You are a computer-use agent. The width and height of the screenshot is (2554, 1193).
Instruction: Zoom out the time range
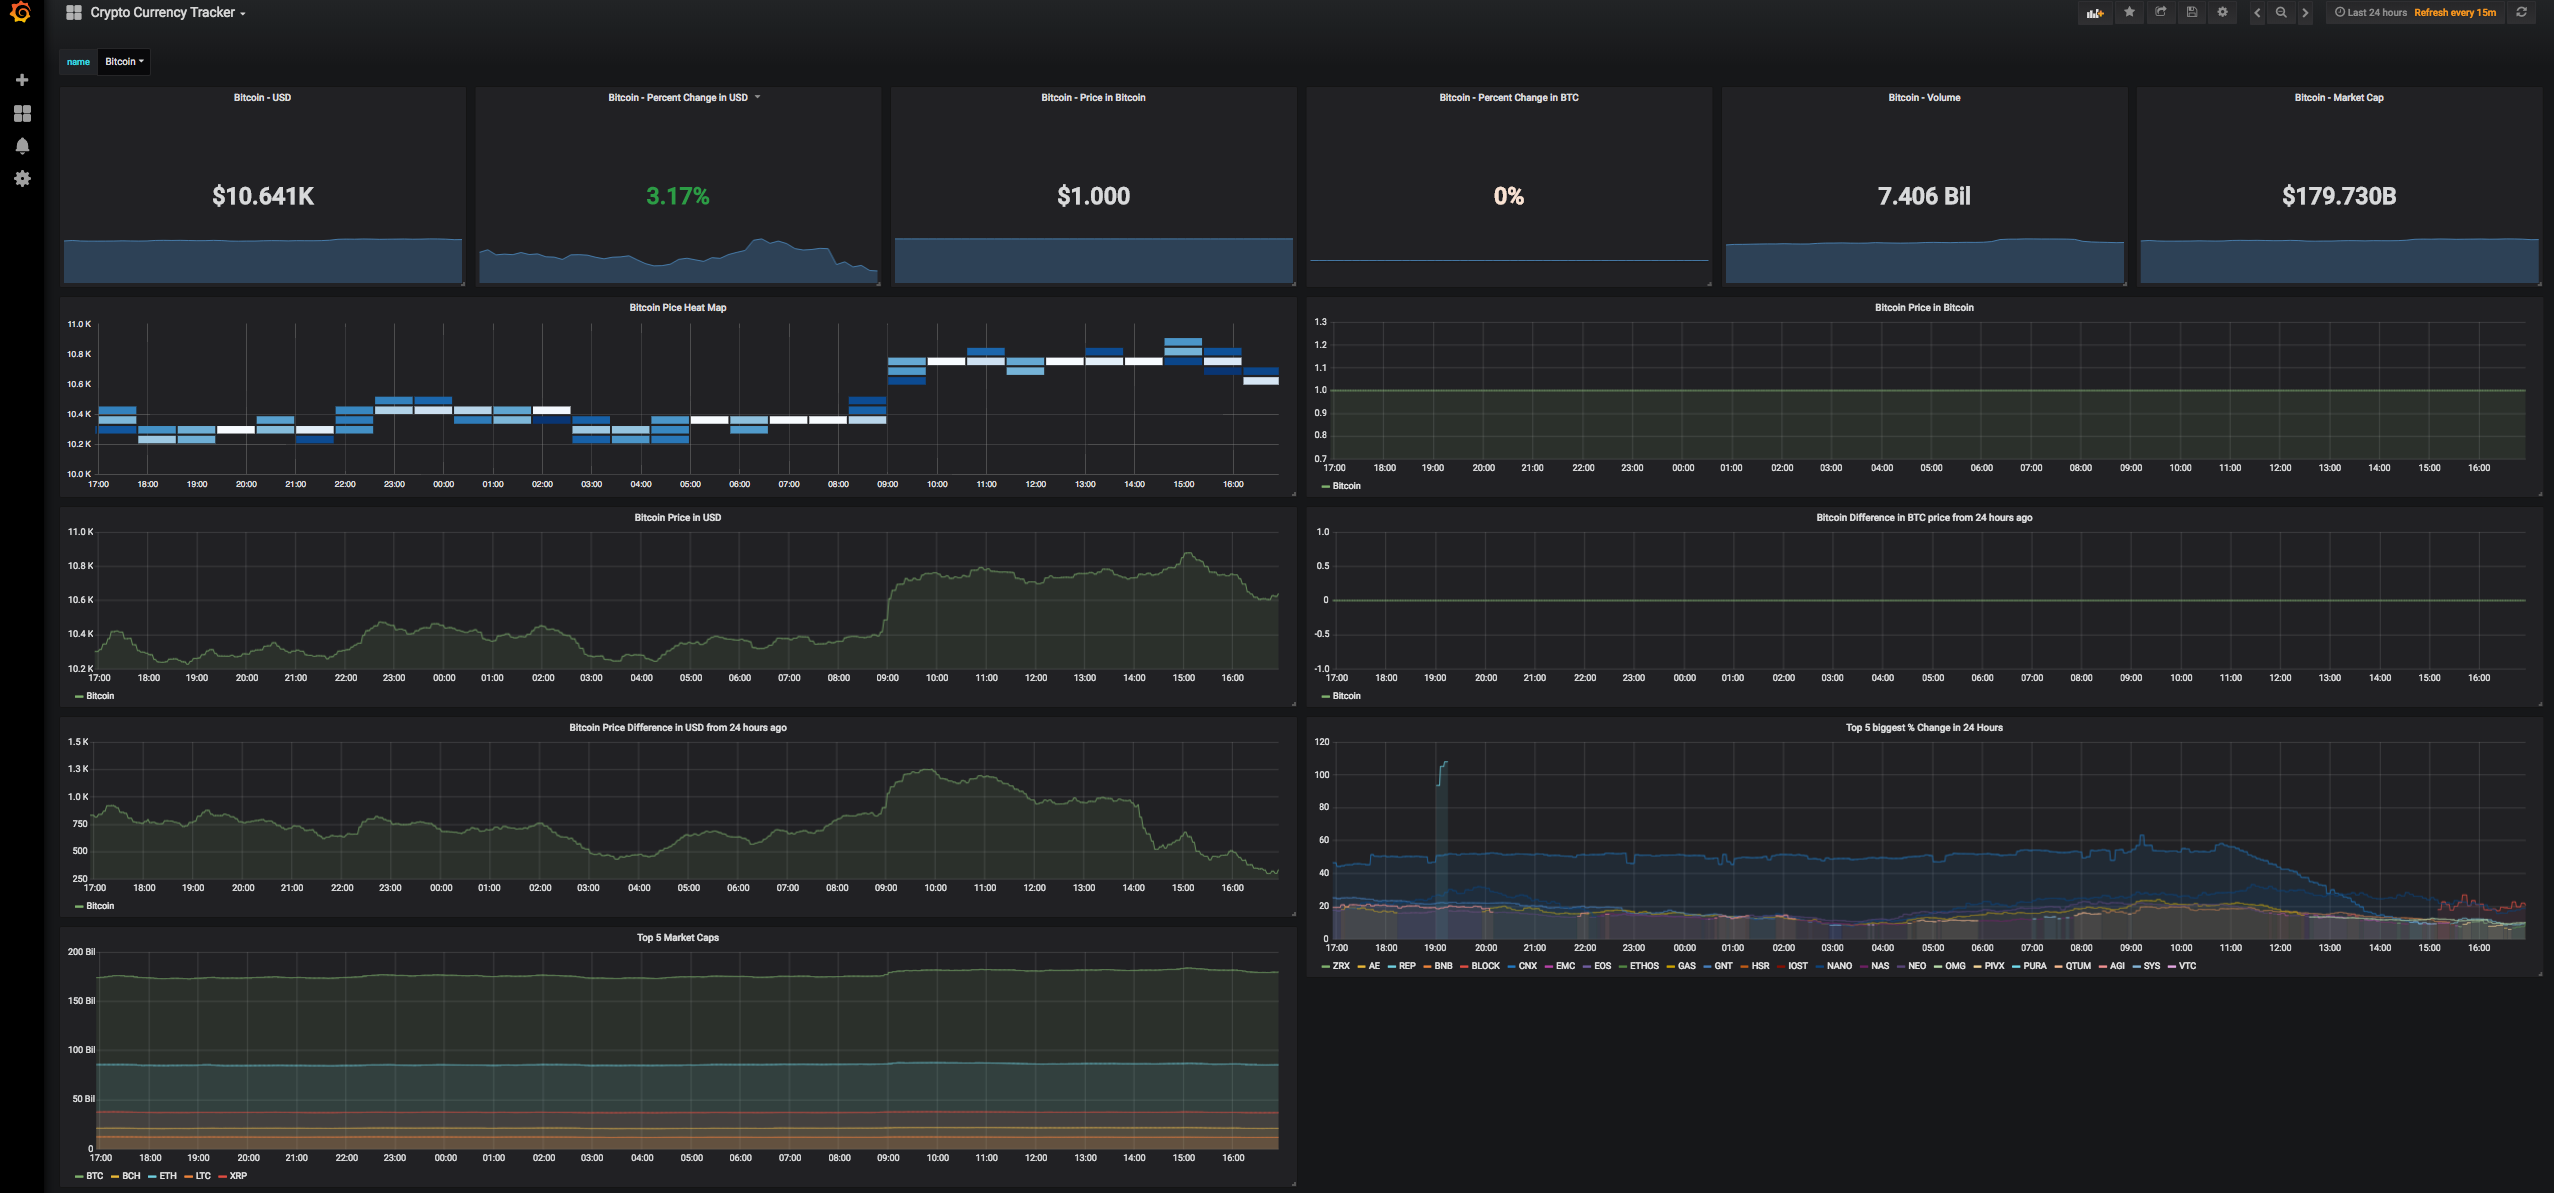(x=2281, y=13)
